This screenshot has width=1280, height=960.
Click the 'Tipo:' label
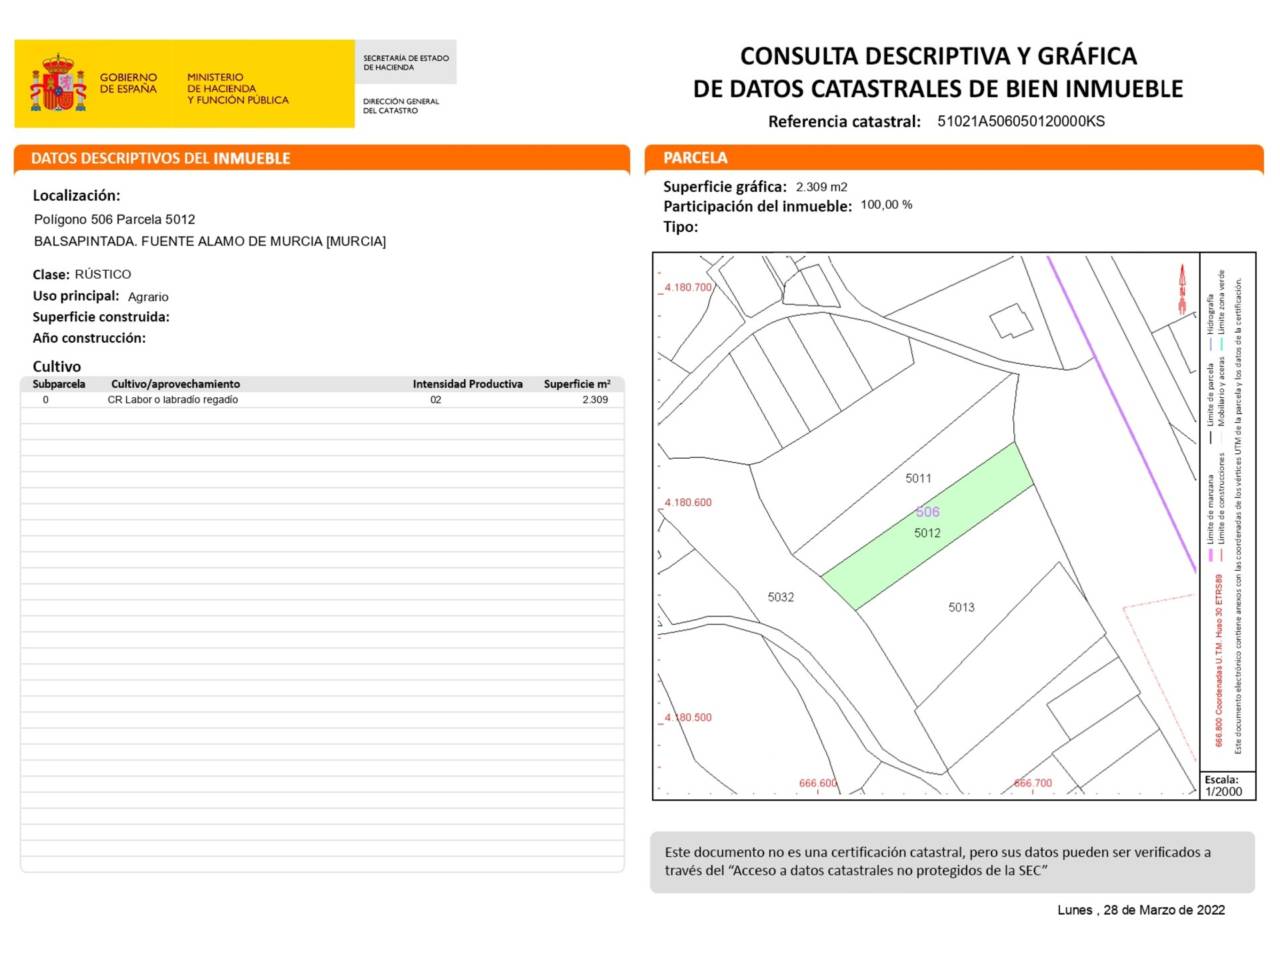pos(681,227)
